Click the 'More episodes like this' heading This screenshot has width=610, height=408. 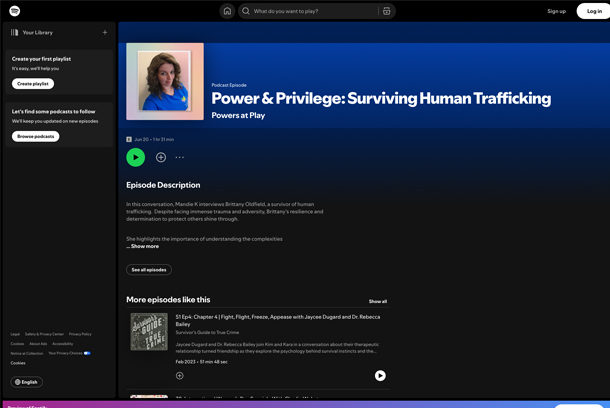(x=168, y=299)
